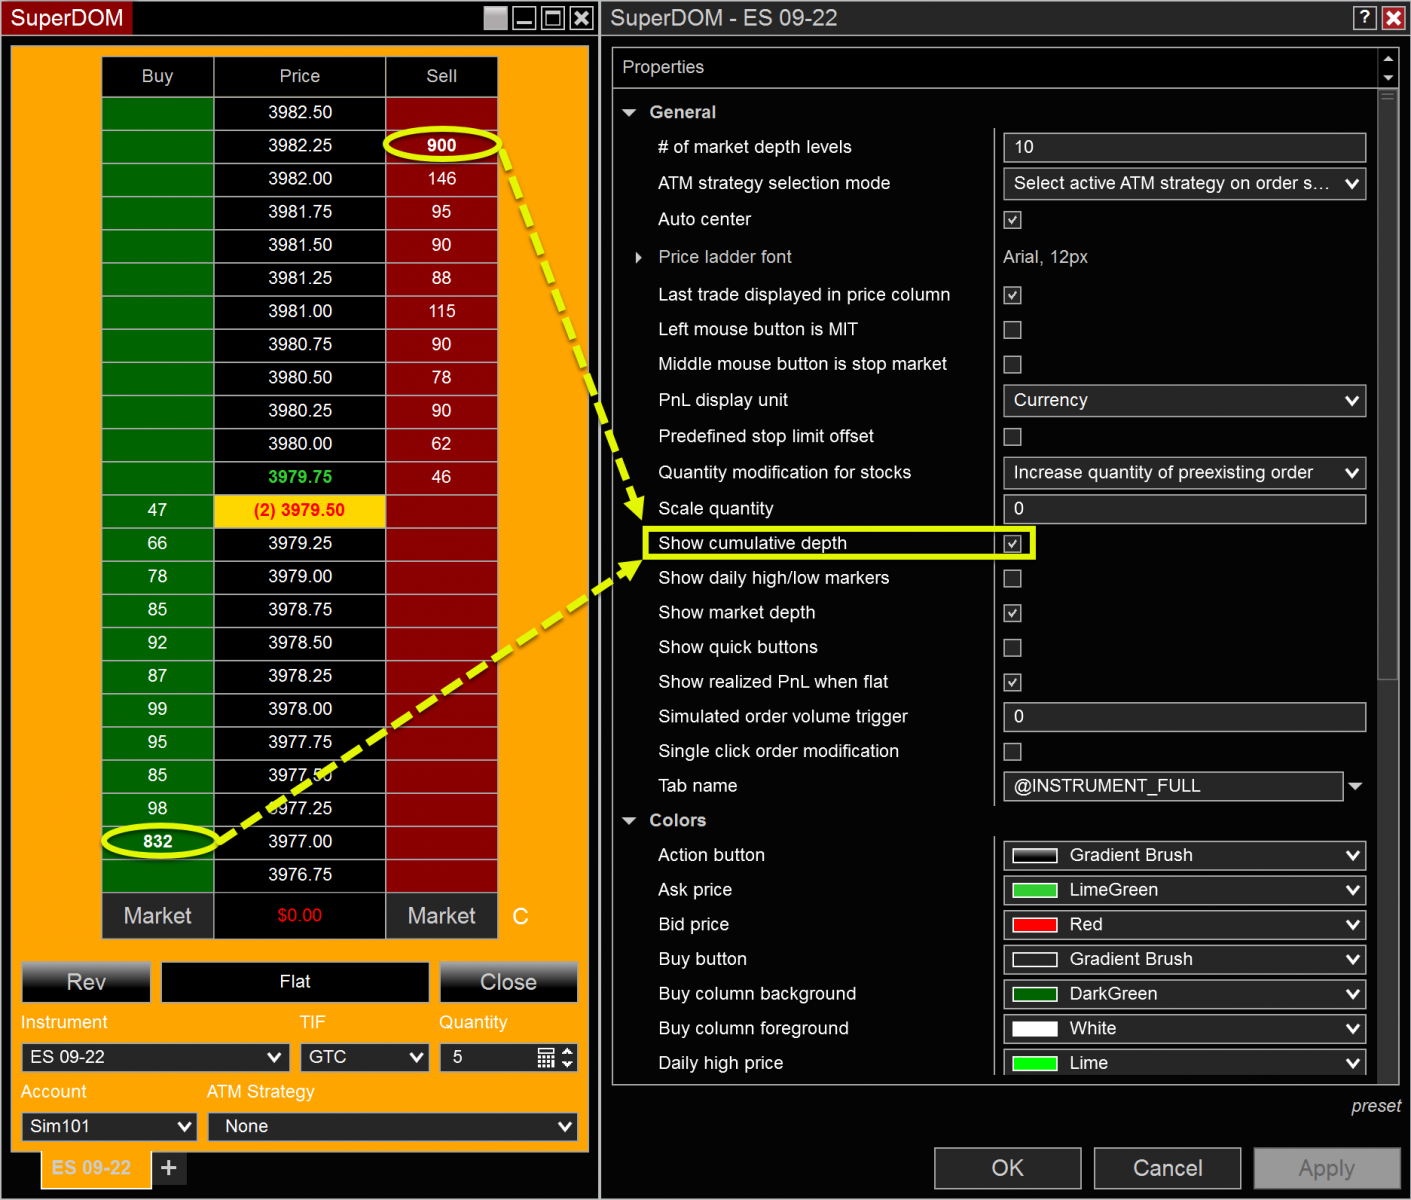Click the scrollbar up arrow in the Properties panel

1388,57
